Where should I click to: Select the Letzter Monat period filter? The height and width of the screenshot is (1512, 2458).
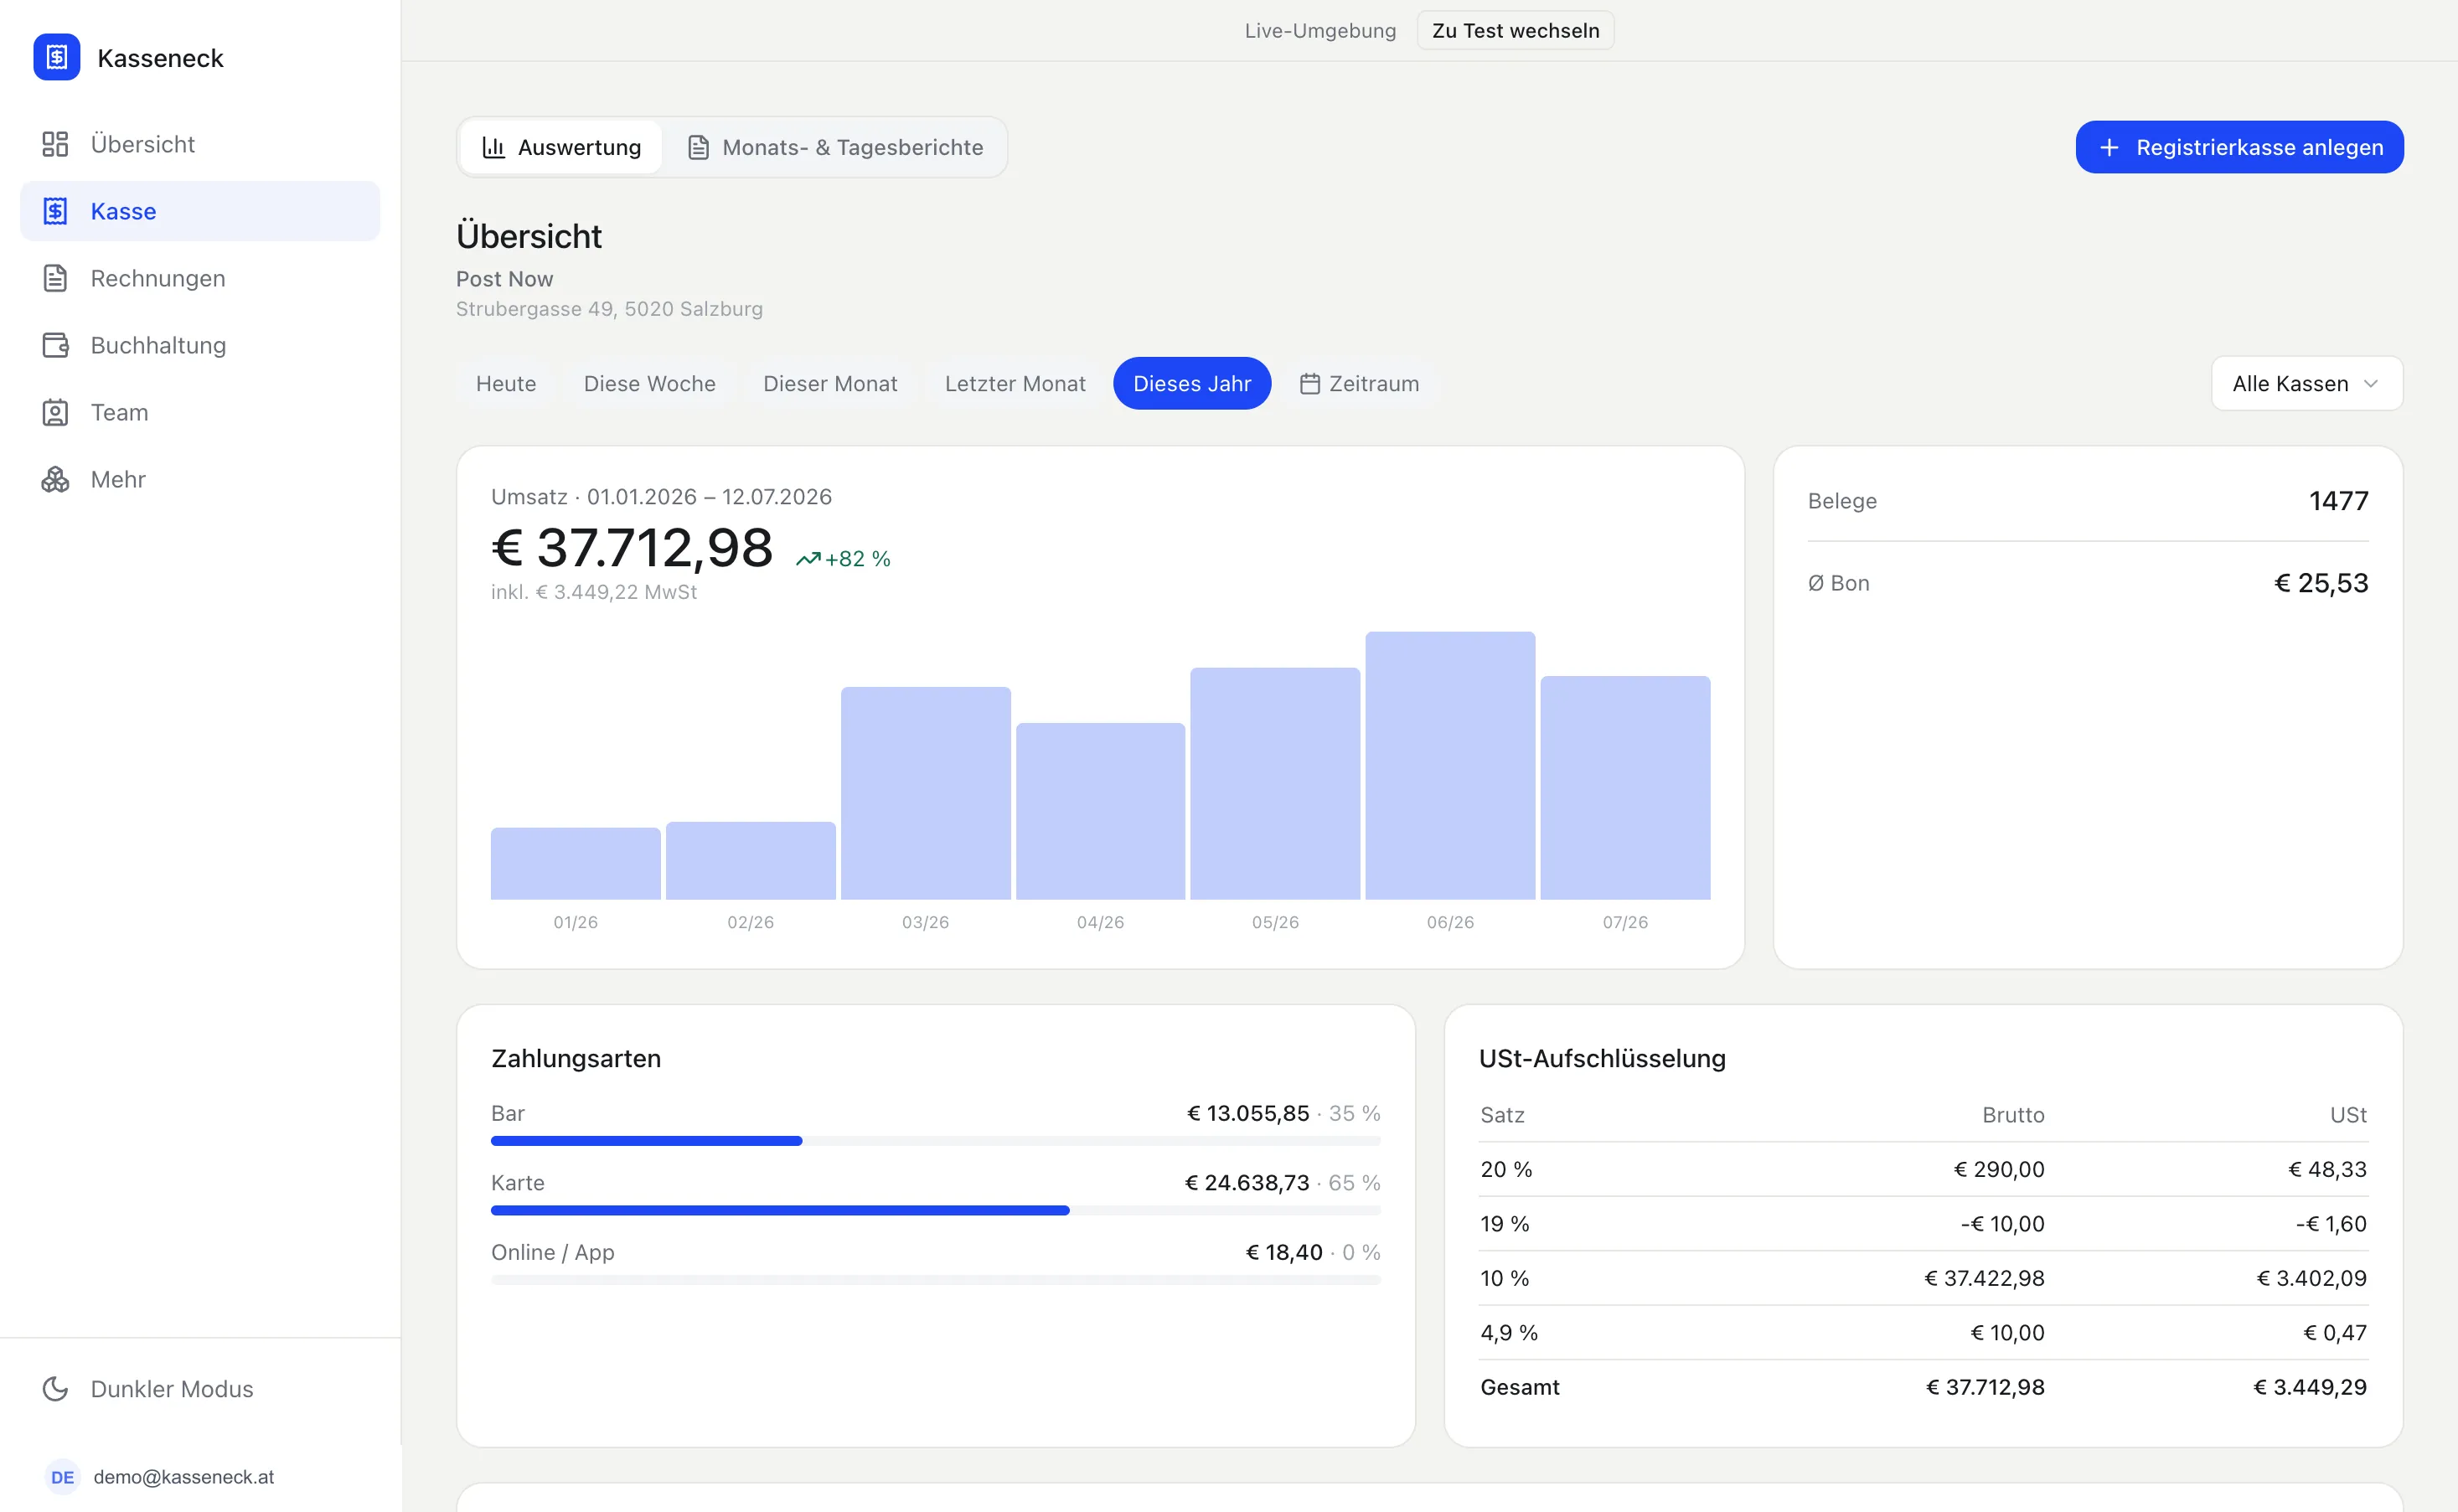[x=1015, y=384]
